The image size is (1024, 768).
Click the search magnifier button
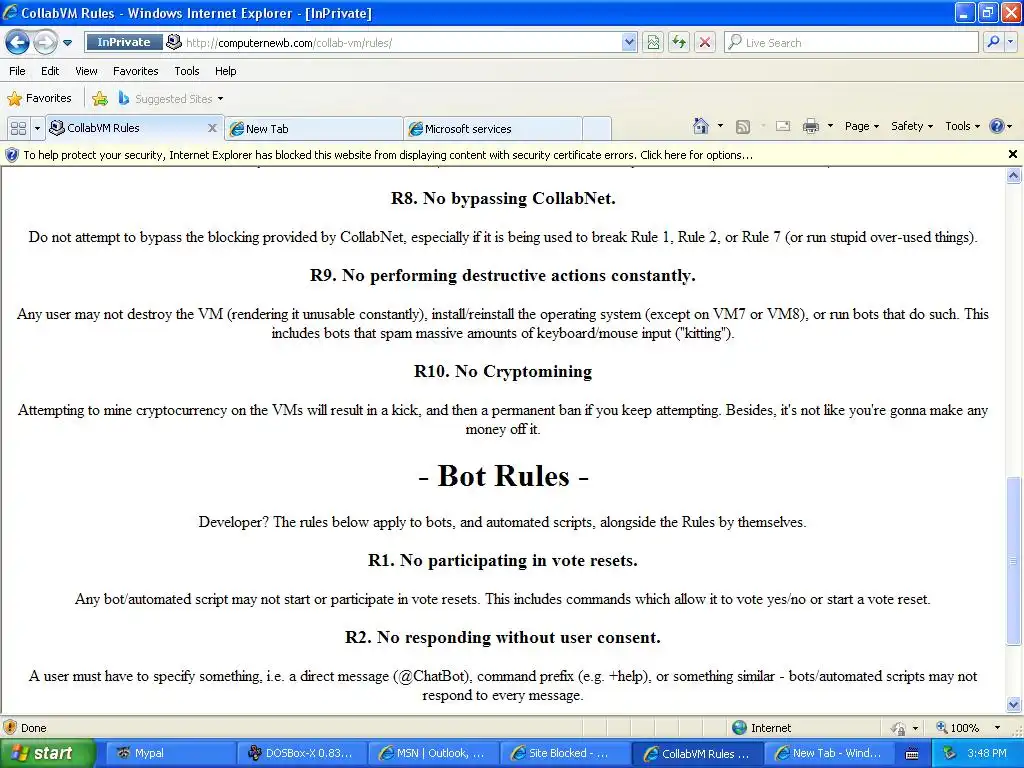click(x=993, y=42)
